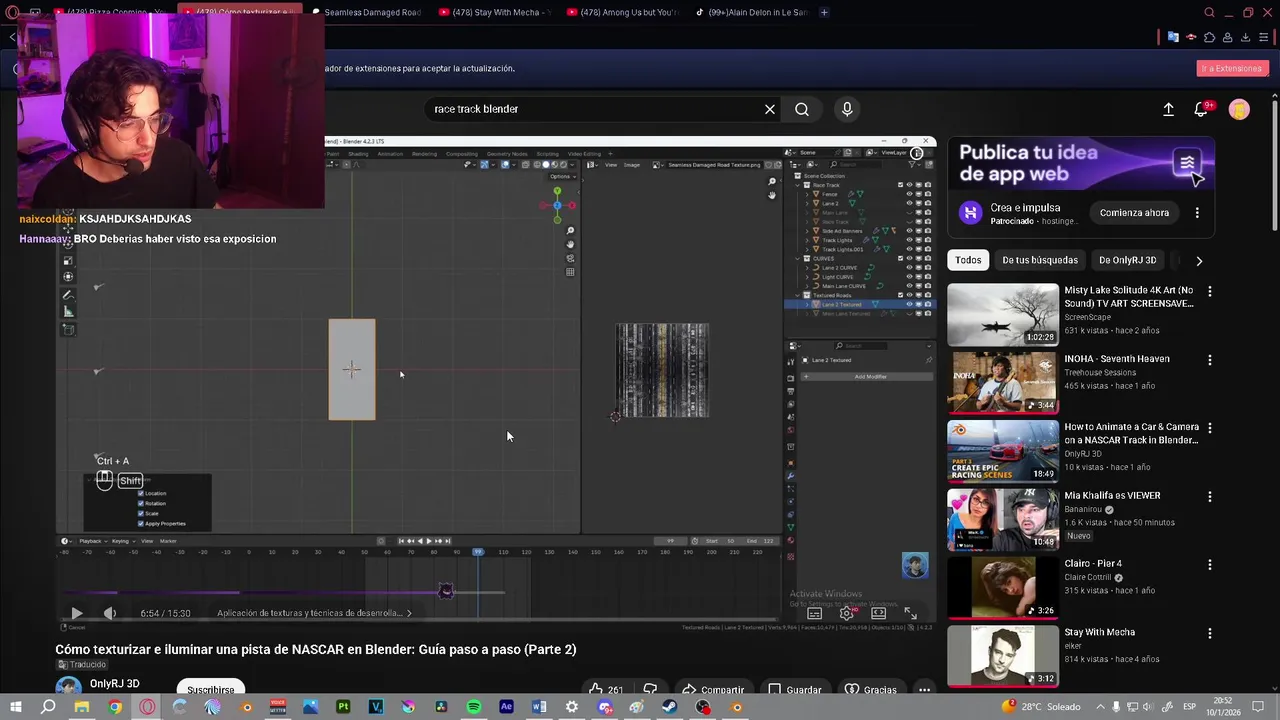
Task: Select the De OnlyRJ 3D chip
Action: pos(1127,260)
